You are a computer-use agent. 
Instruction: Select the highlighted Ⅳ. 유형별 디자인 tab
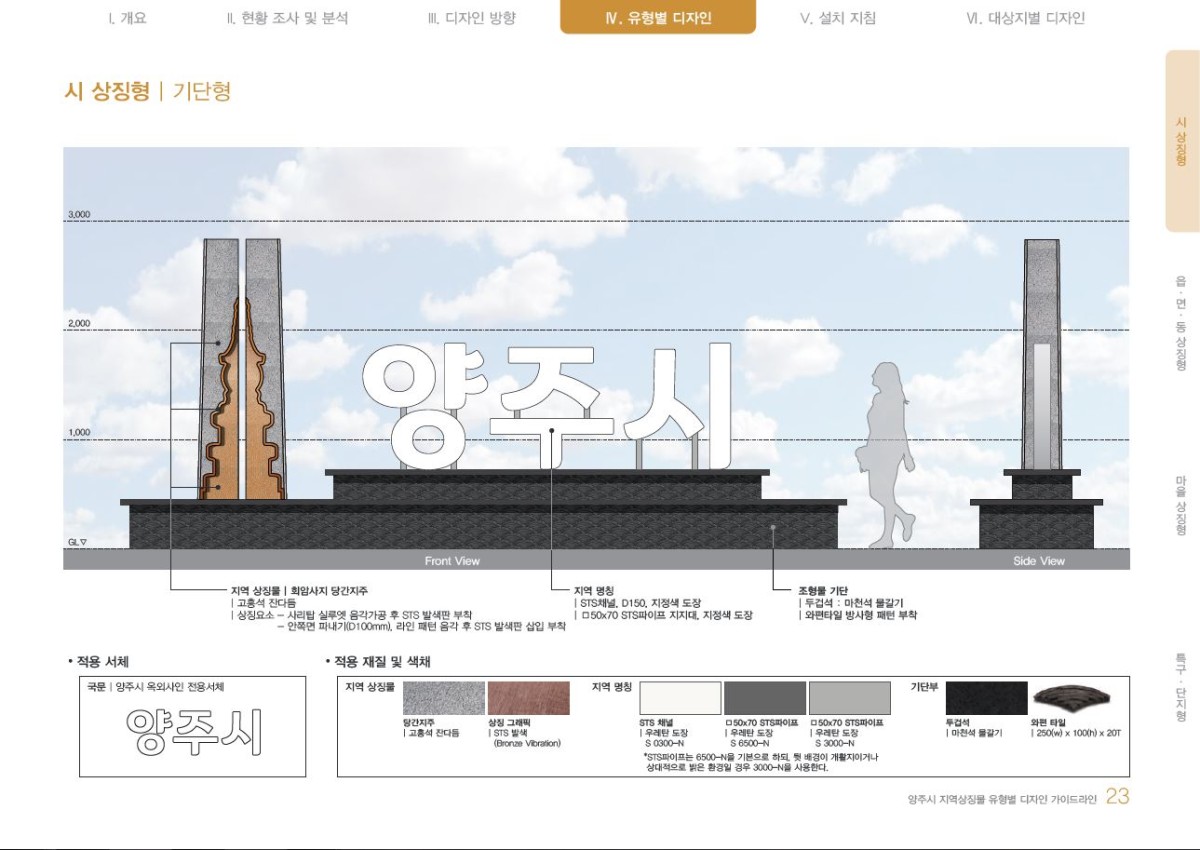point(658,18)
